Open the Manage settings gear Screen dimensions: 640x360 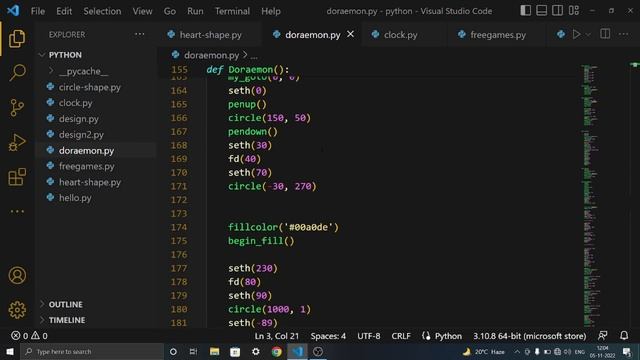coord(17,310)
